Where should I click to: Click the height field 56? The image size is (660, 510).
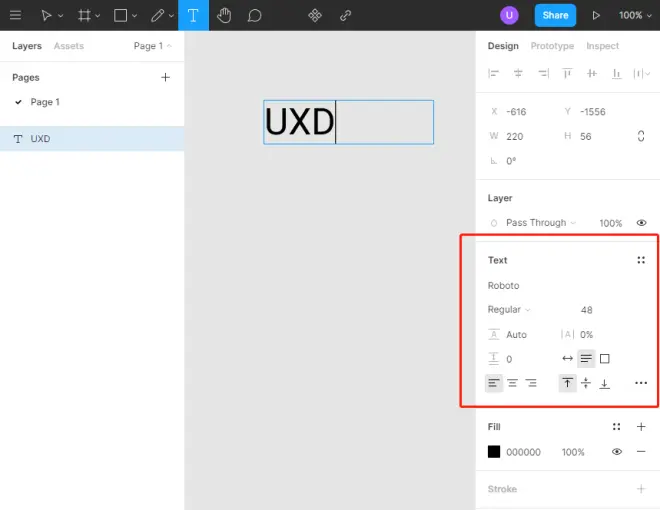coord(585,137)
